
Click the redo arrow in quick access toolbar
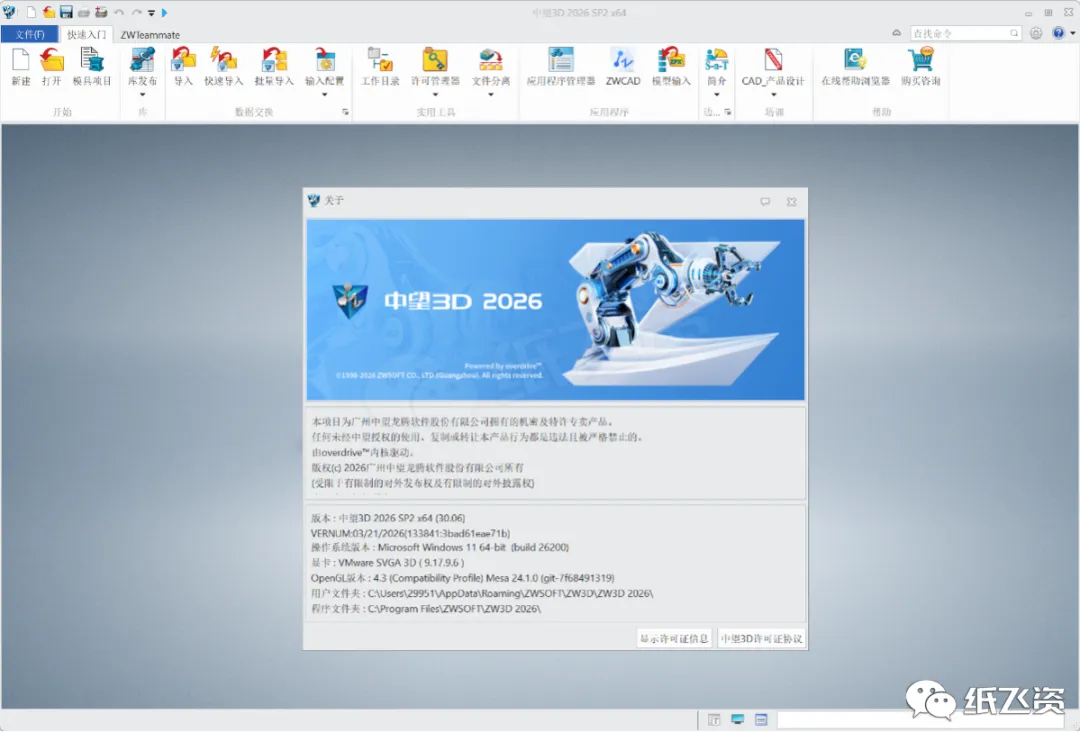(136, 12)
